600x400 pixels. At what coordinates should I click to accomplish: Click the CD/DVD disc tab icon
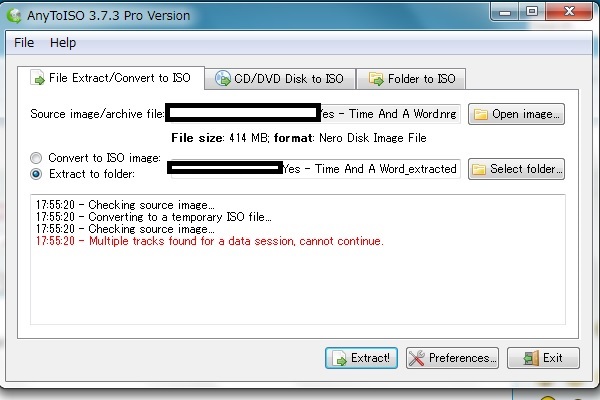(x=223, y=78)
